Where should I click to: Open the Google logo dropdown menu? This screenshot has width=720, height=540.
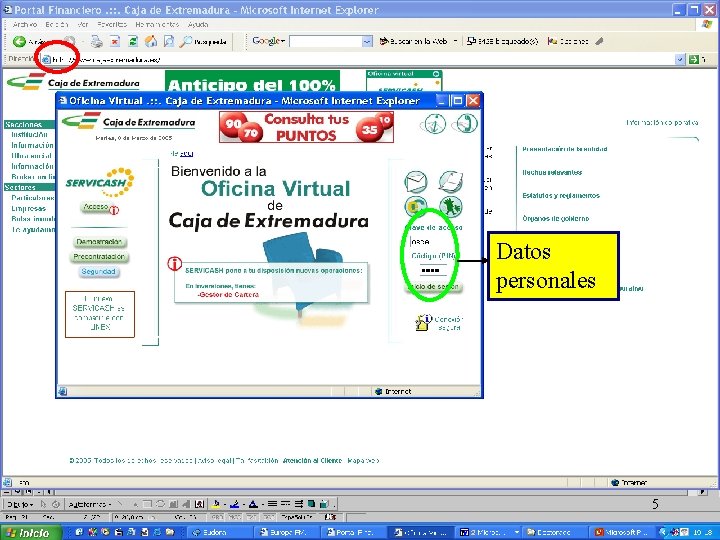[x=269, y=41]
